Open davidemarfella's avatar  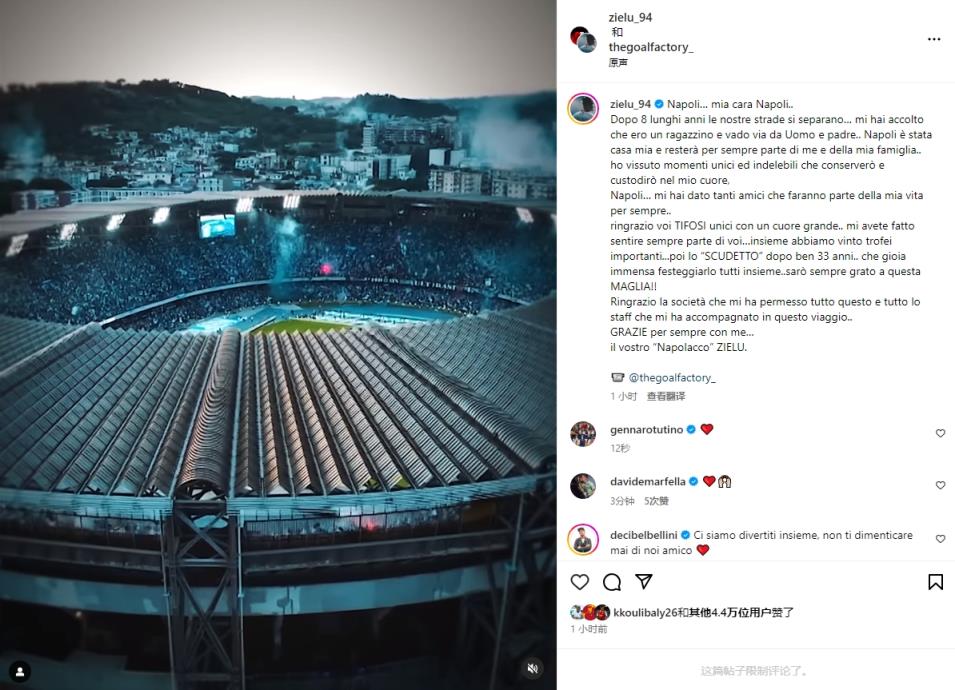point(583,486)
